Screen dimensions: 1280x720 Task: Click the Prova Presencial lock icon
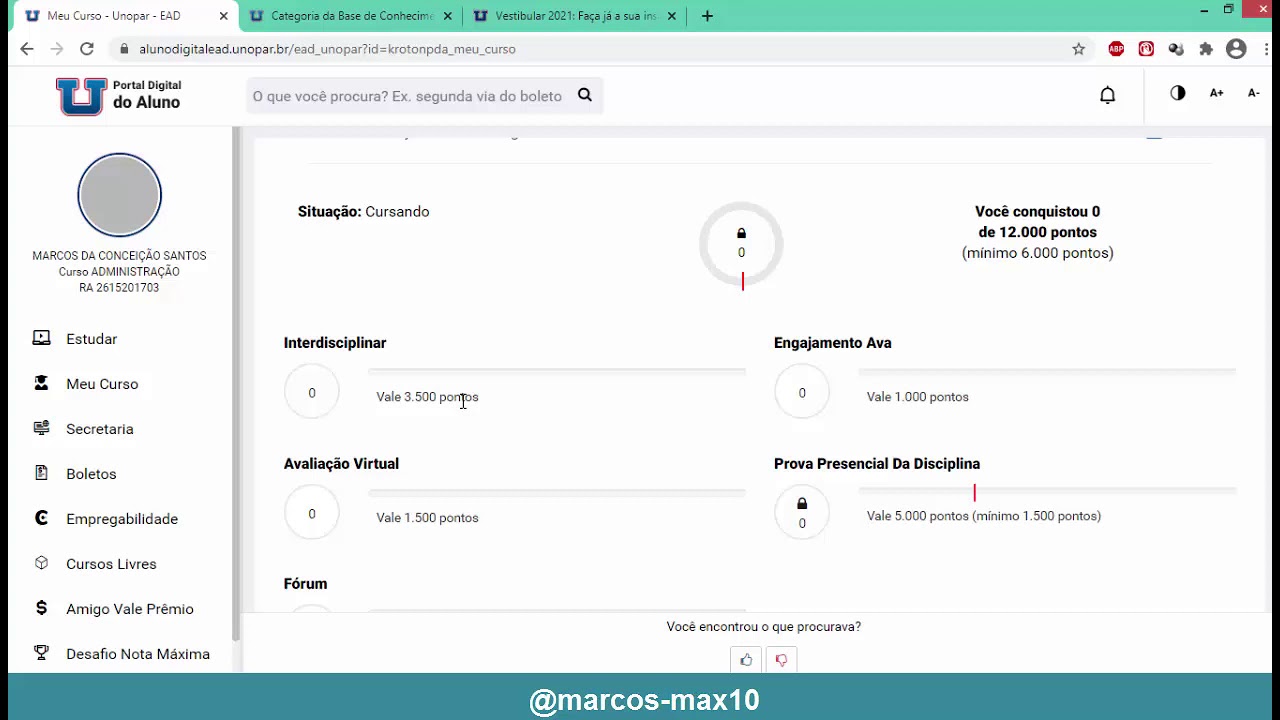(x=802, y=503)
